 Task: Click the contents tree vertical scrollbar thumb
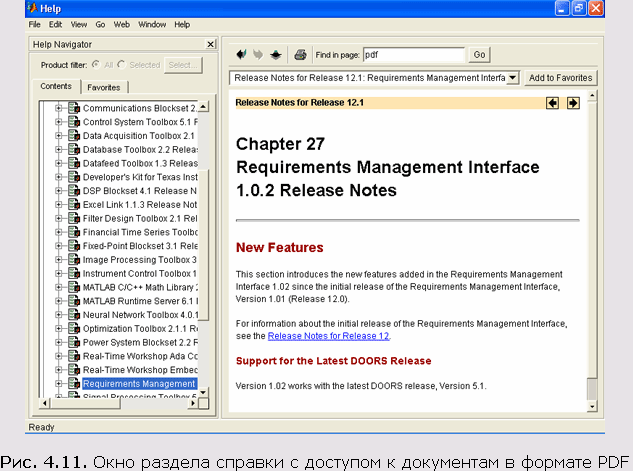[x=204, y=245]
